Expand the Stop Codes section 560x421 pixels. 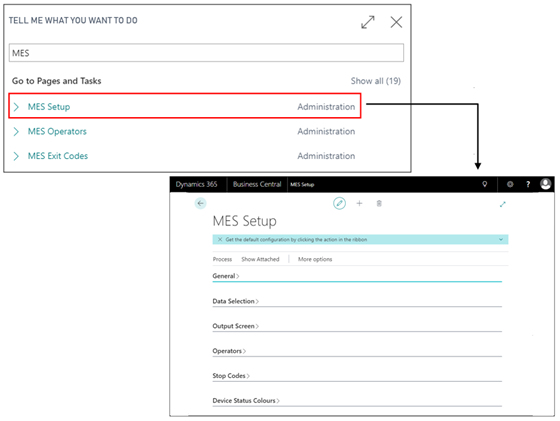(x=231, y=376)
